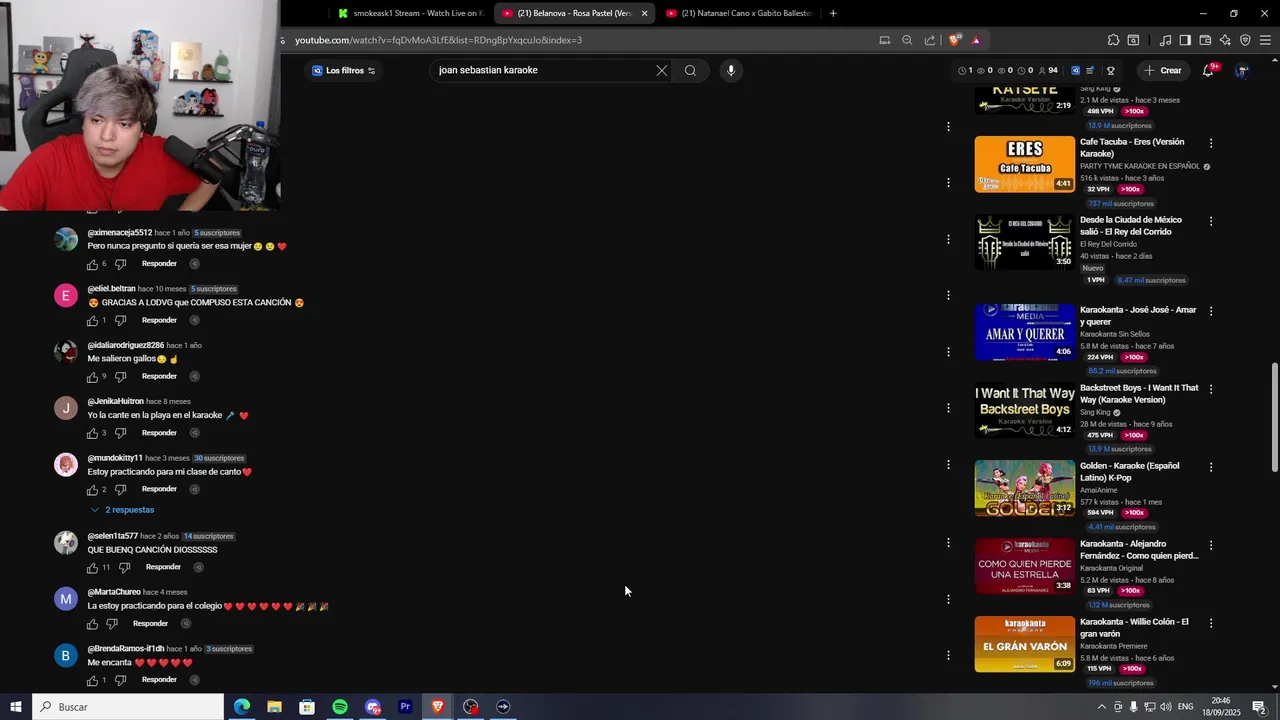Open three-dot menu on @eliel.beltran's comment
Screen dimensions: 1280x720
pyautogui.click(x=948, y=295)
